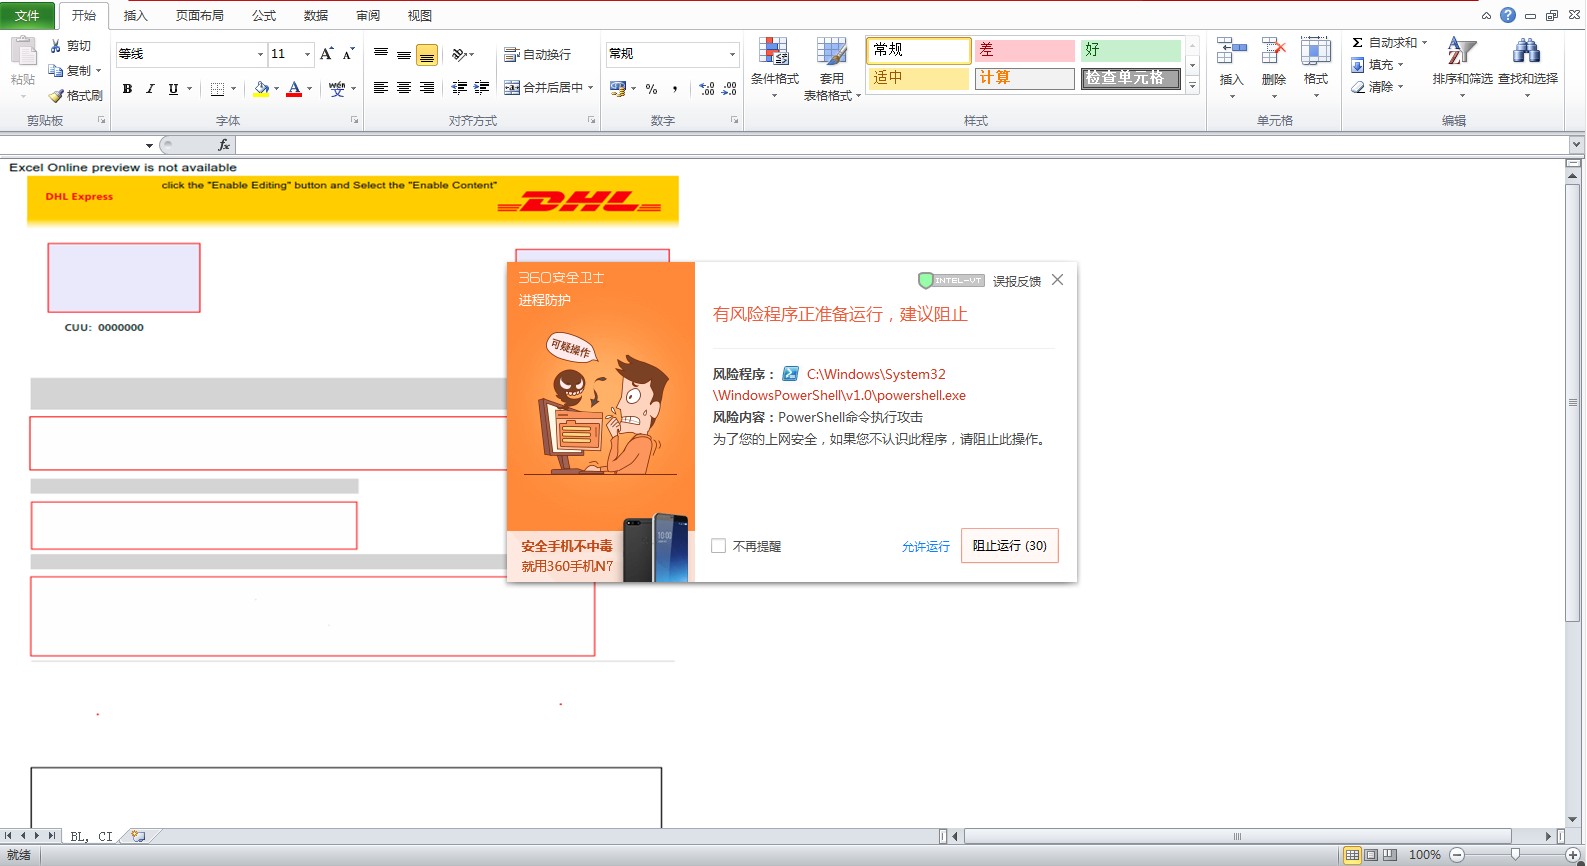Click the insert function fx icon
The image size is (1587, 866).
pyautogui.click(x=224, y=145)
